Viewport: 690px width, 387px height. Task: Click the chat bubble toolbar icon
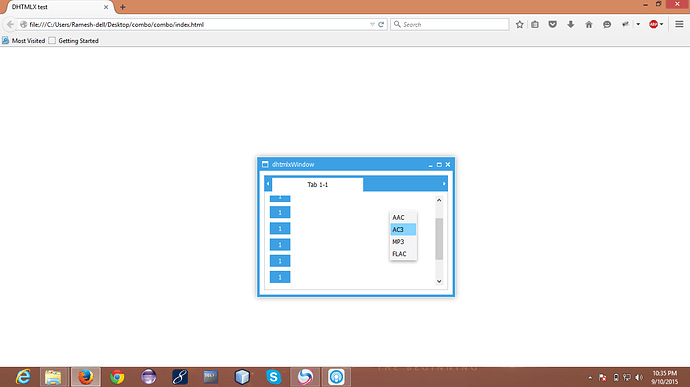point(607,25)
